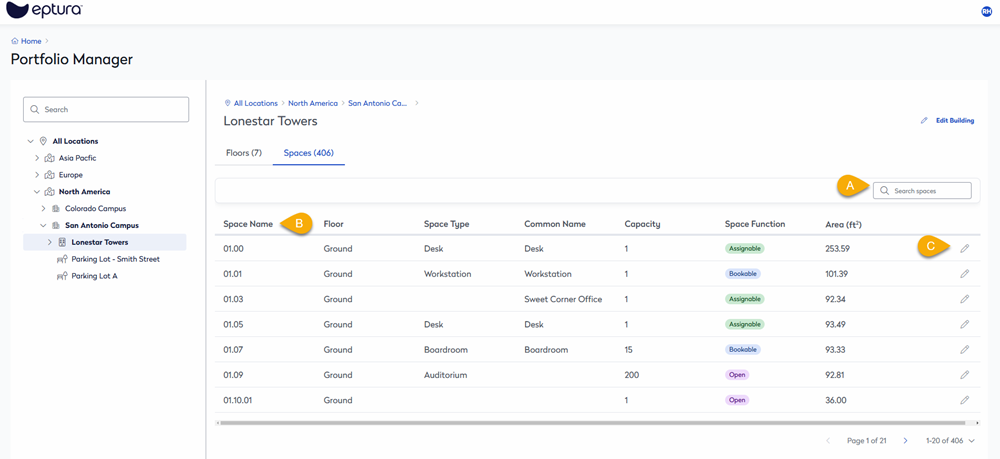This screenshot has height=459, width=1000.
Task: Select Asia Pacfic in the tree
Action: [x=78, y=157]
